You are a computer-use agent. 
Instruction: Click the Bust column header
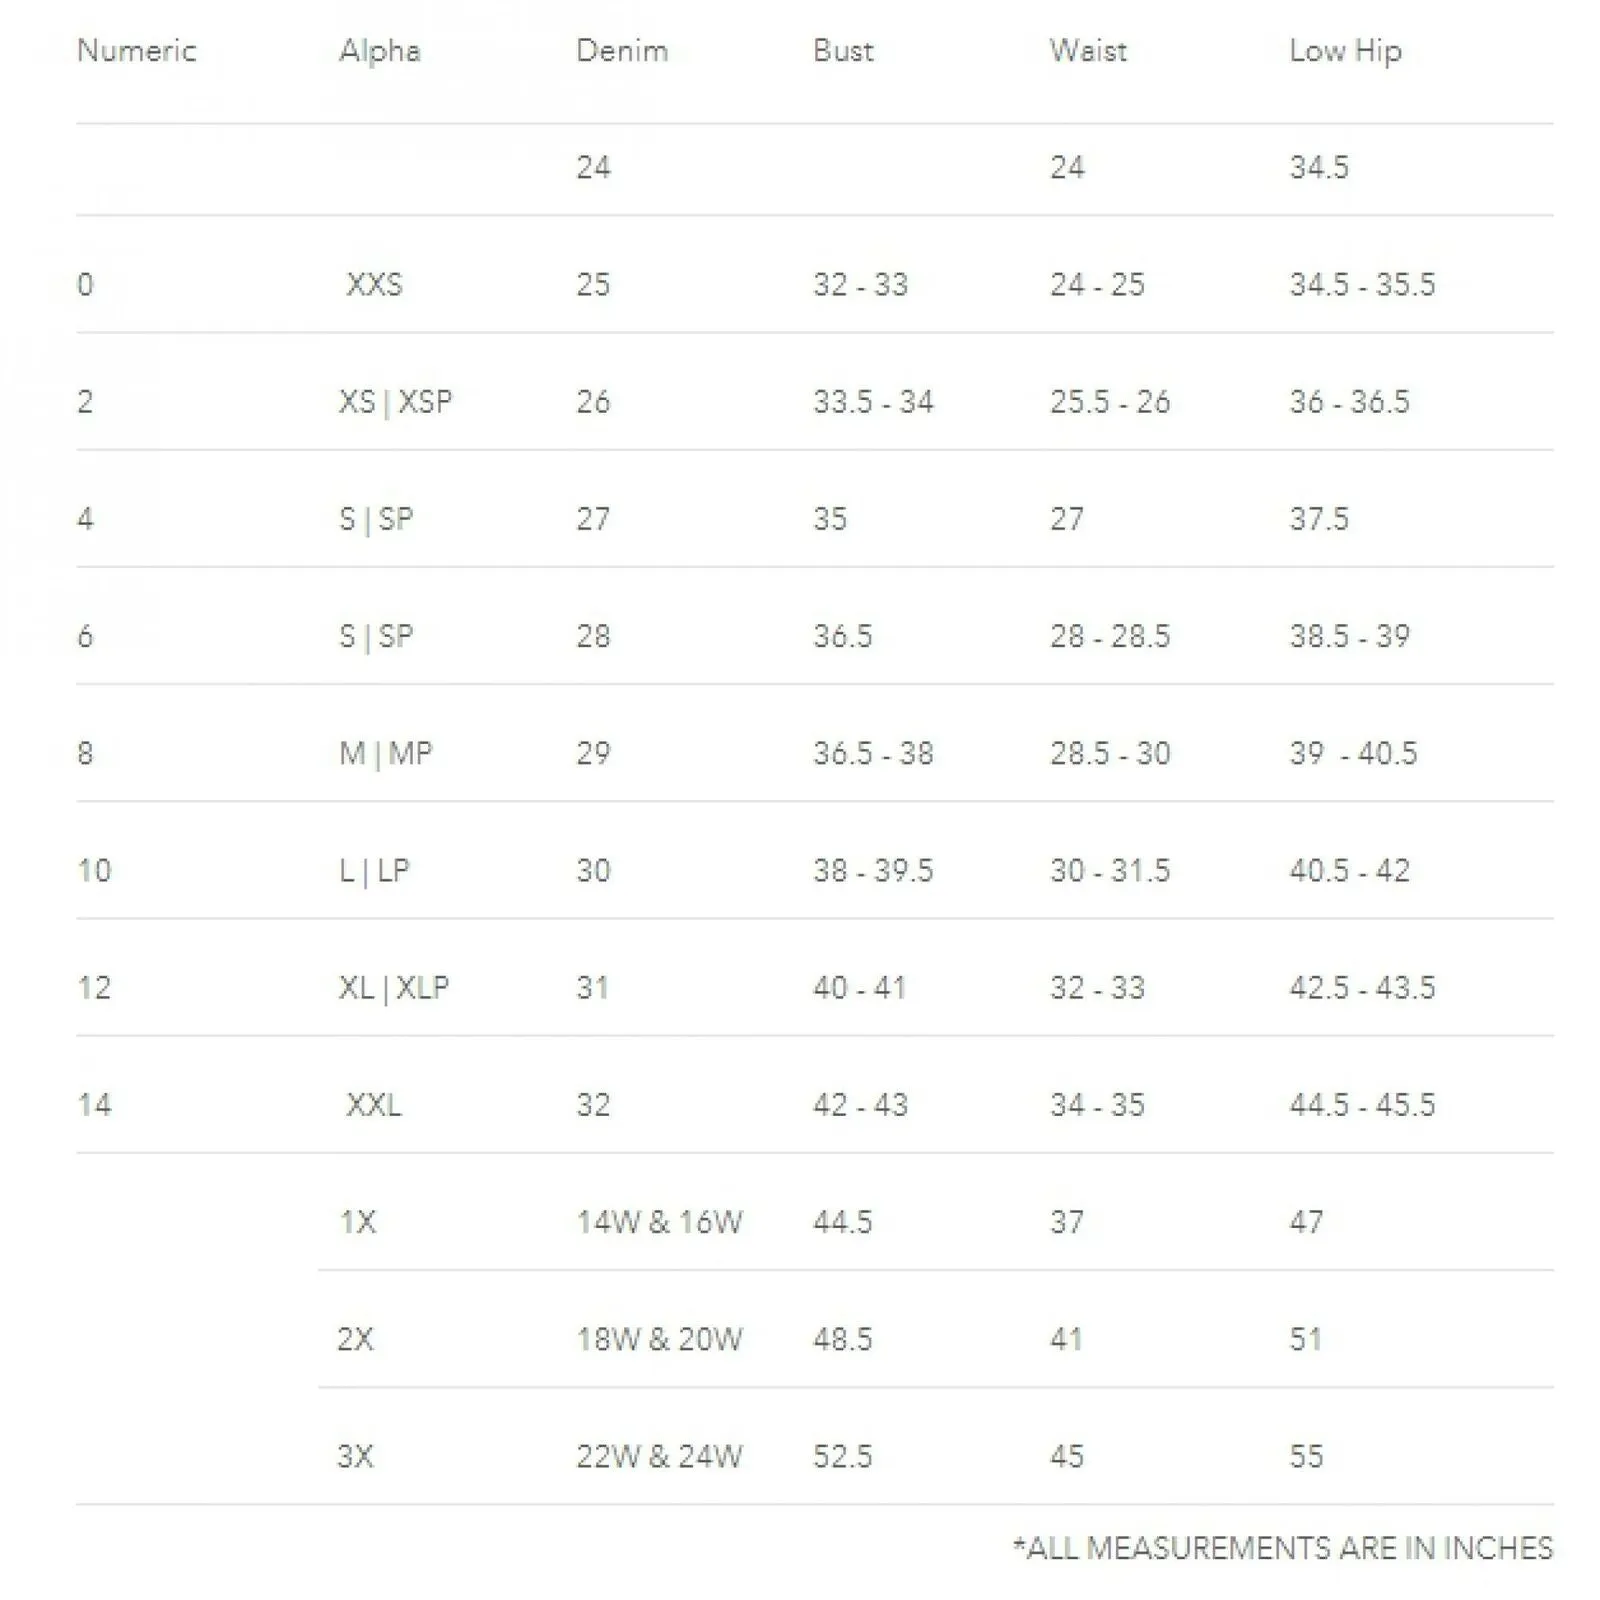(843, 51)
